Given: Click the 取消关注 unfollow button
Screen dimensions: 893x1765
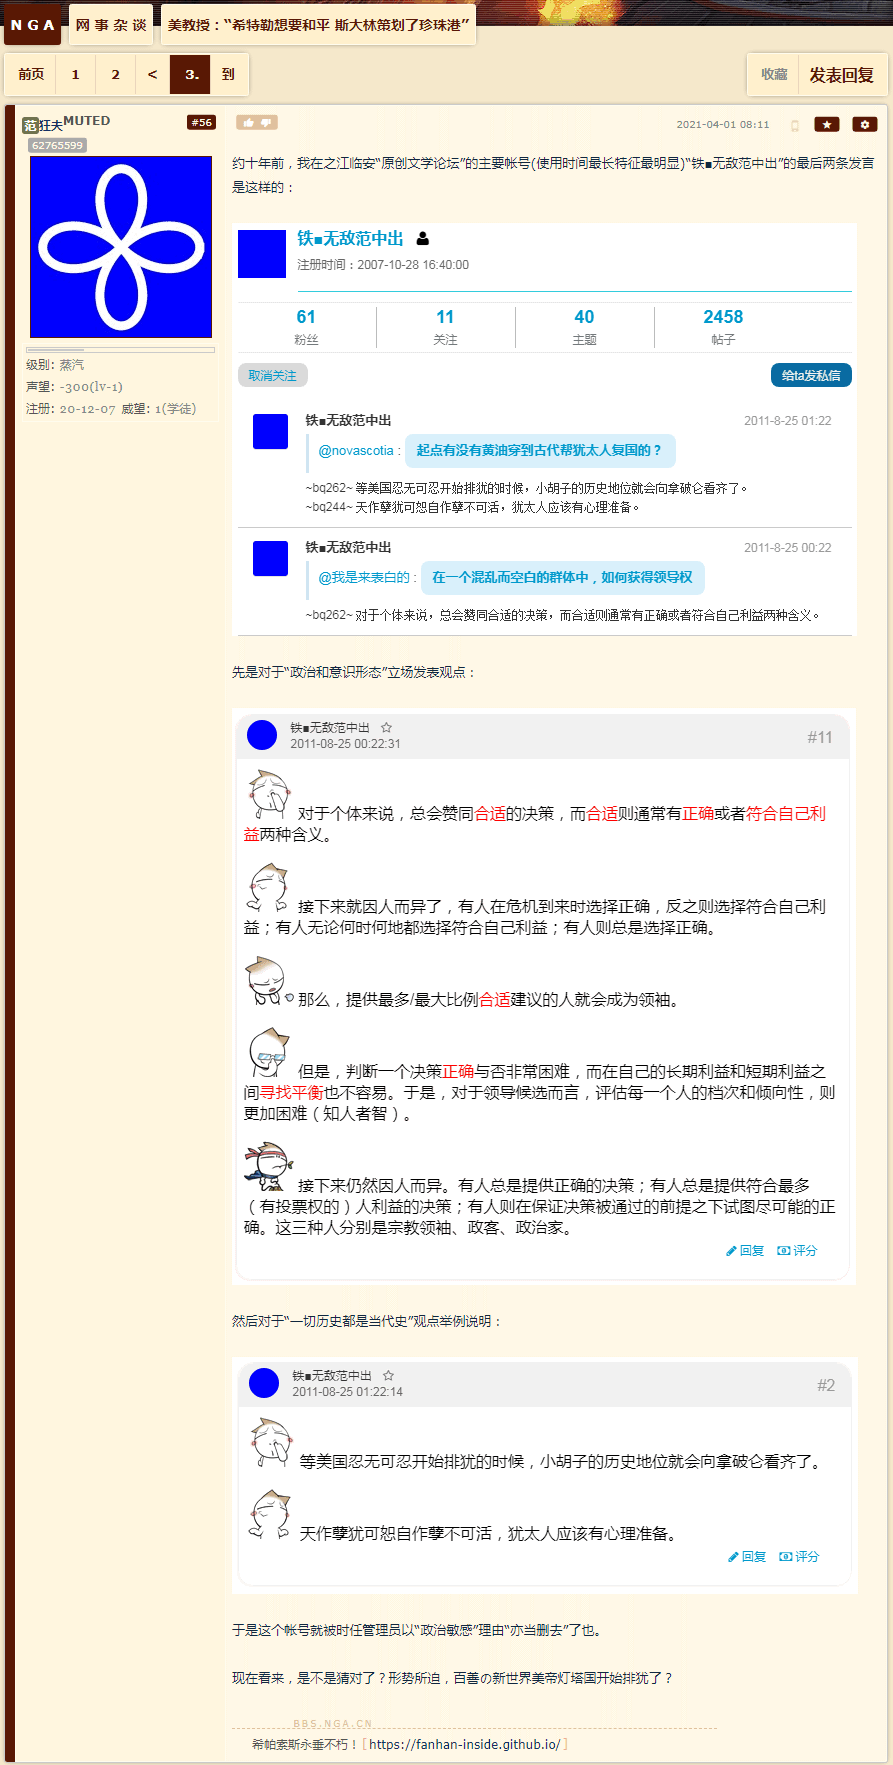Looking at the screenshot, I should 273,375.
